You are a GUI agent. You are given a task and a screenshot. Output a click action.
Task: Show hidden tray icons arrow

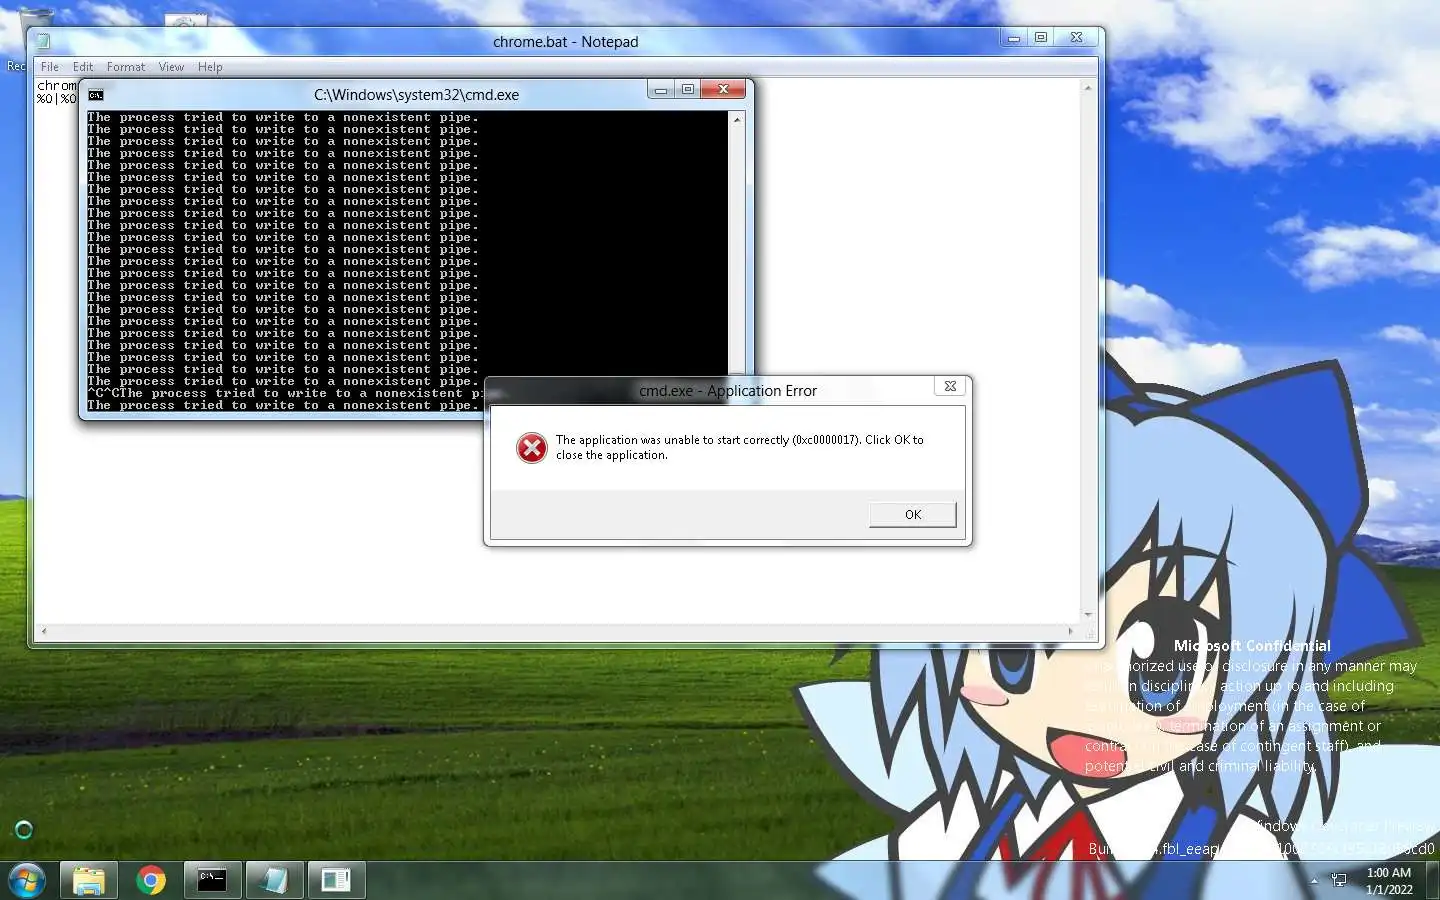1314,881
